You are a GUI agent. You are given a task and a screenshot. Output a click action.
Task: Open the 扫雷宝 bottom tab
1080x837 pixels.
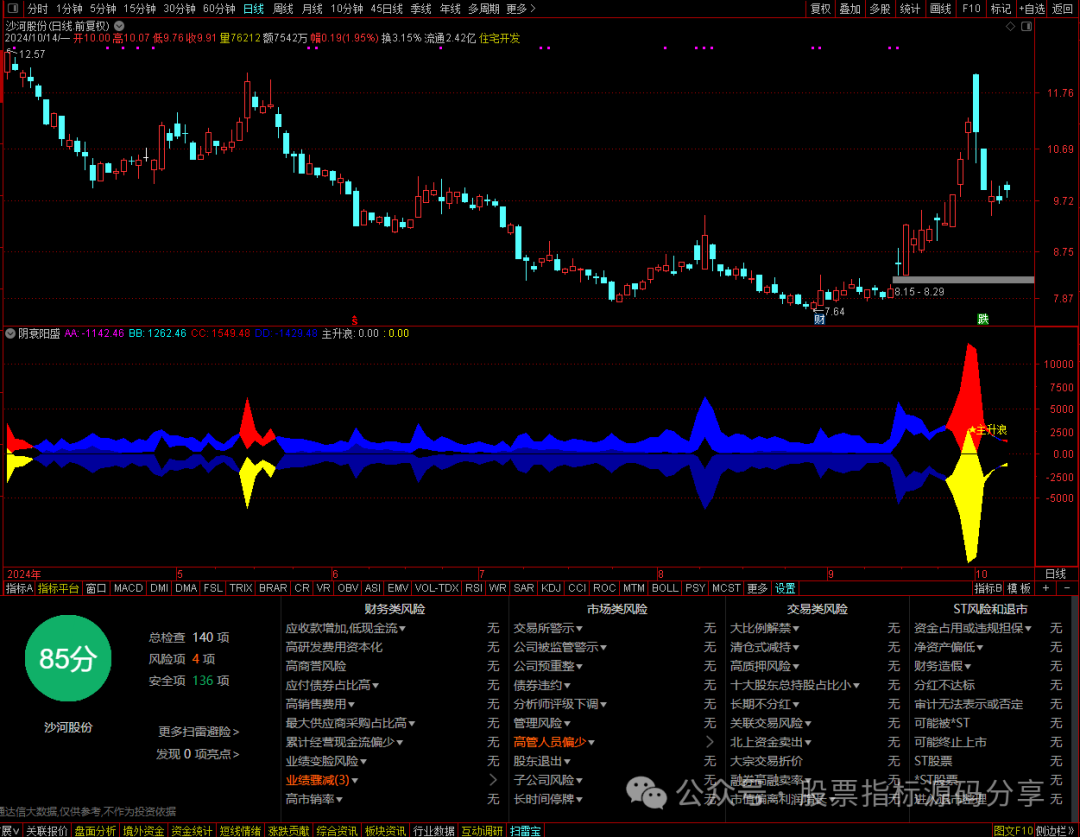[526, 831]
